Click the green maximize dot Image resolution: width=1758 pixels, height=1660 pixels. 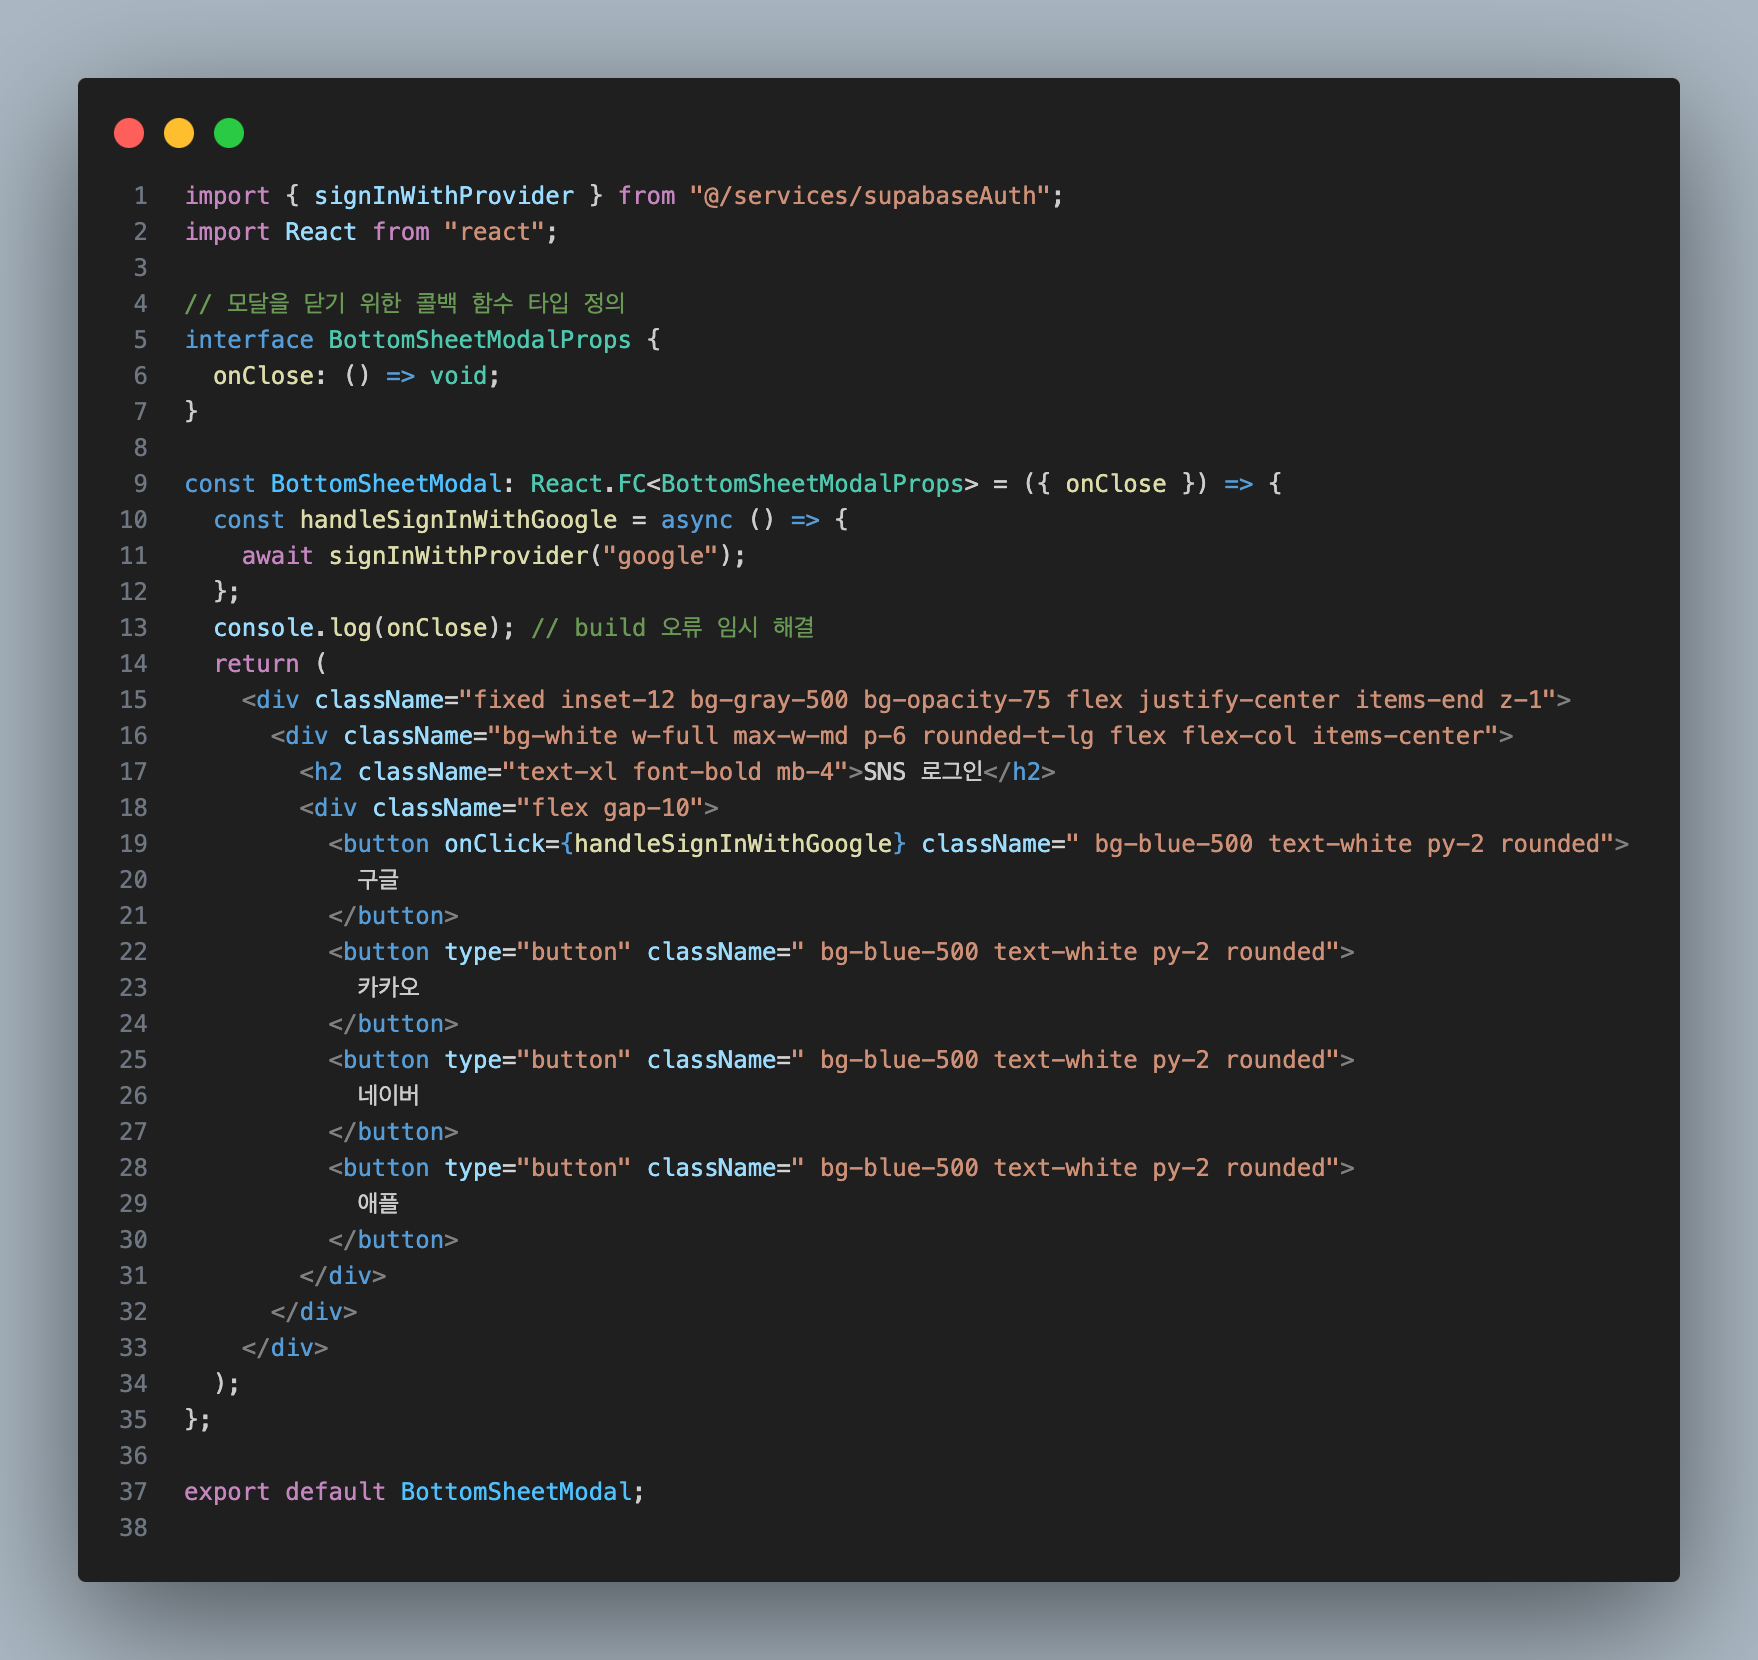pyautogui.click(x=229, y=133)
